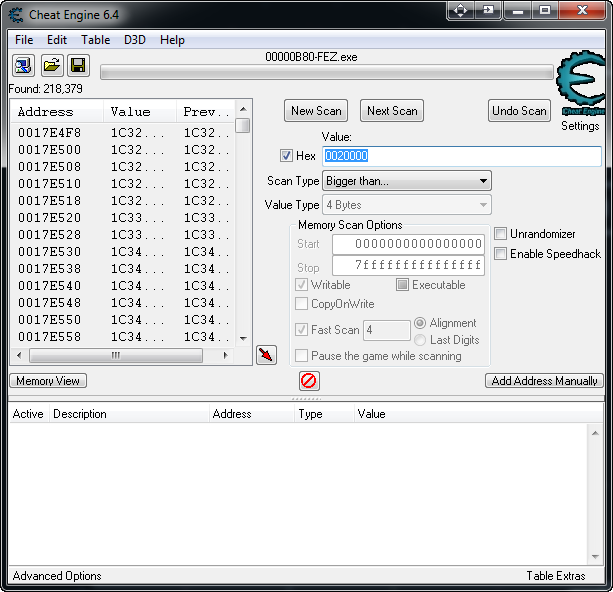The height and width of the screenshot is (592, 613).
Task: Select address row 0017E4F8
Action: (123, 133)
